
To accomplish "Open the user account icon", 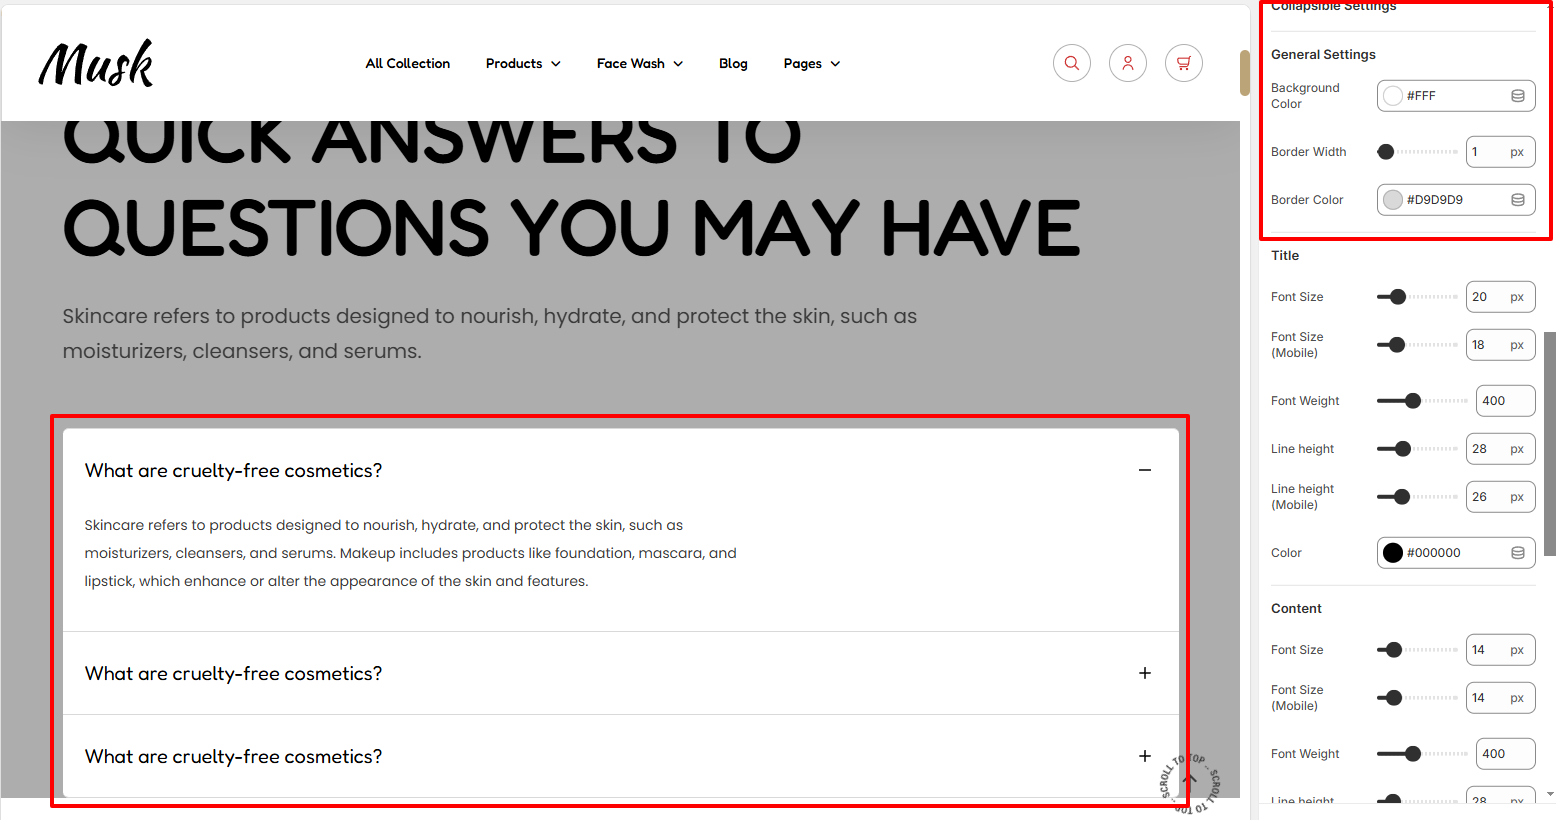I will point(1127,63).
